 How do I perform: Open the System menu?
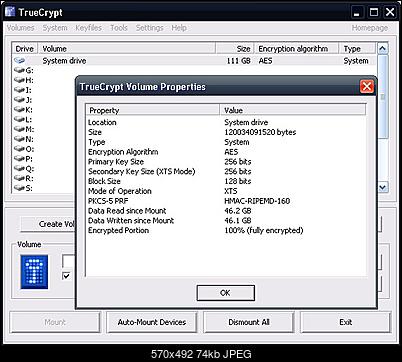(55, 28)
